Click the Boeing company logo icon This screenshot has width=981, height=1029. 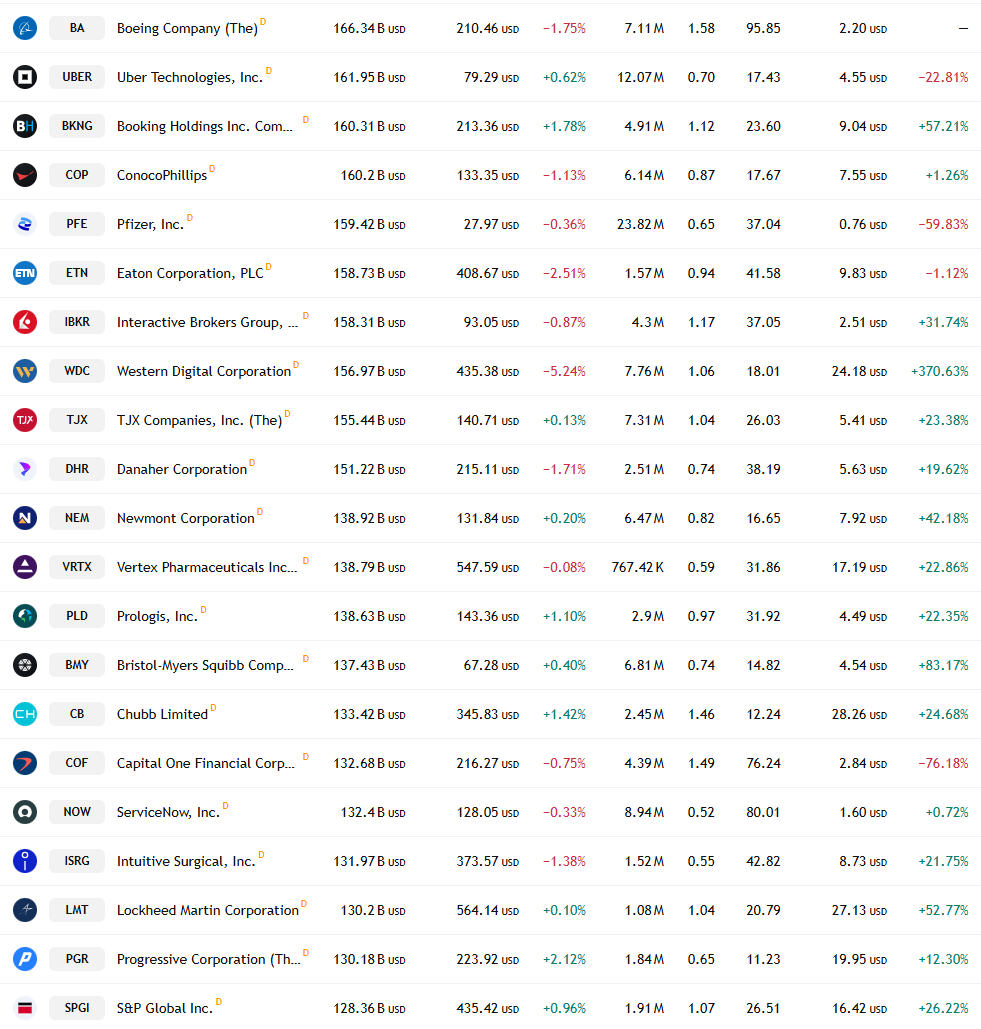(x=25, y=28)
